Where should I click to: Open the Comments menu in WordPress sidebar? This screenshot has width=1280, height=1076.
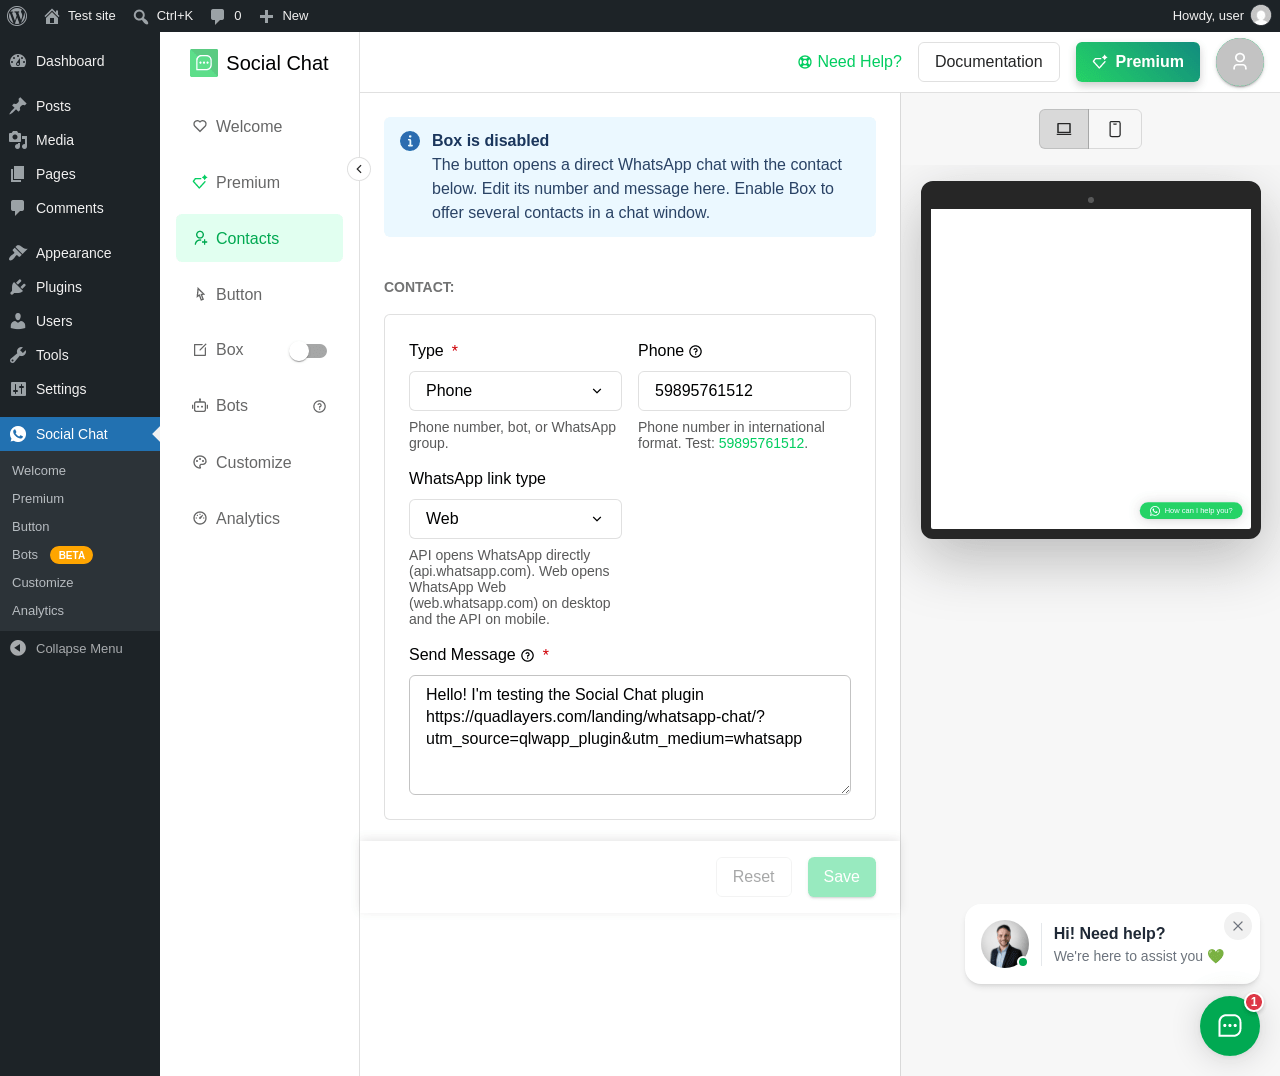click(80, 208)
